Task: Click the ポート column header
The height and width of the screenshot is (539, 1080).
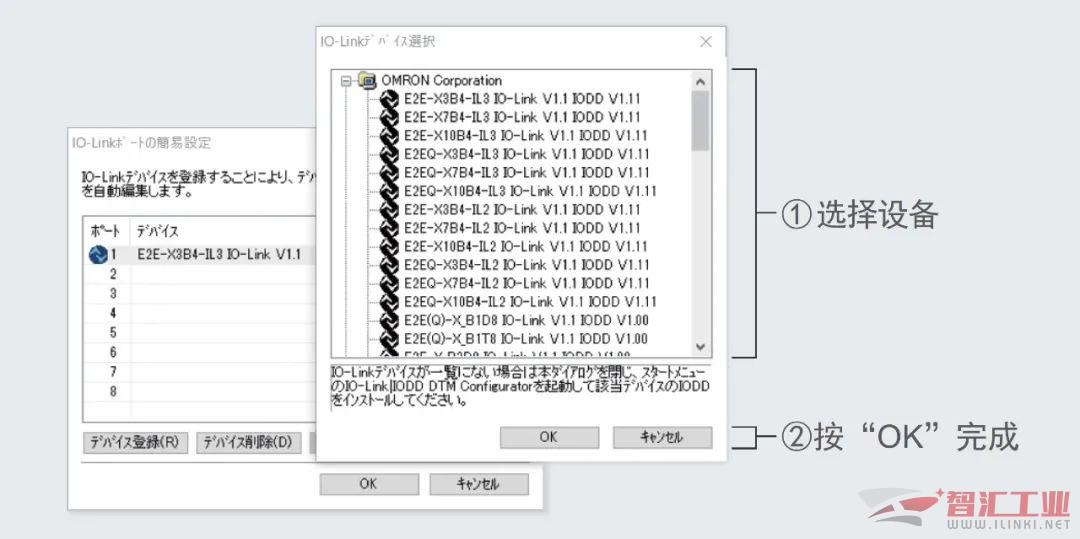Action: click(106, 231)
